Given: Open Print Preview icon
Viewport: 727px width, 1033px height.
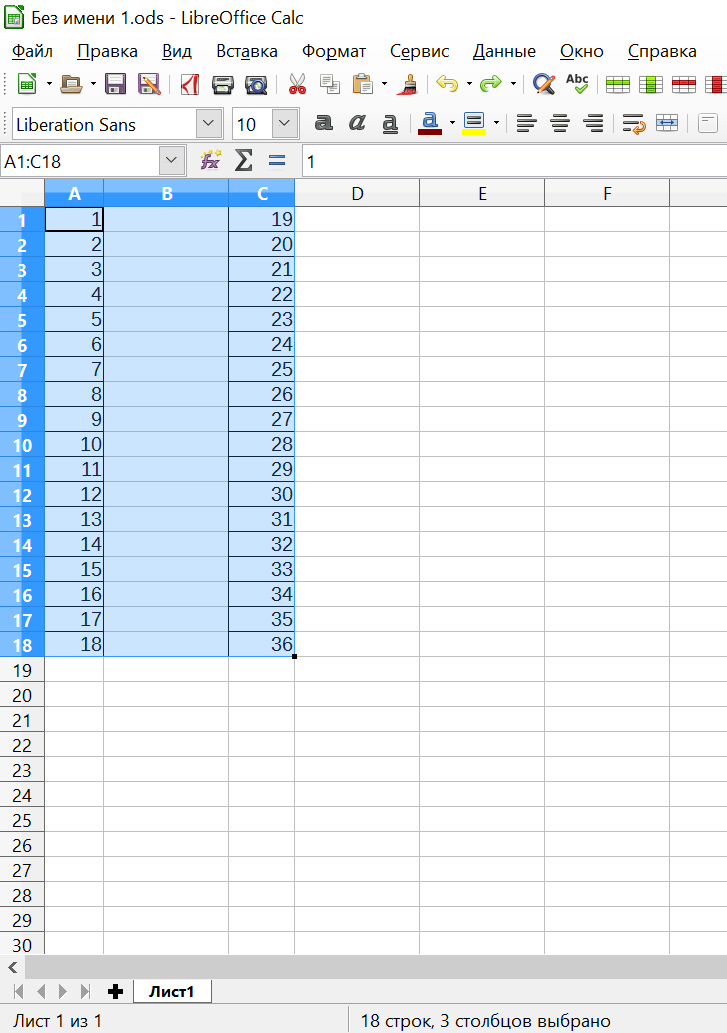Looking at the screenshot, I should 256,84.
